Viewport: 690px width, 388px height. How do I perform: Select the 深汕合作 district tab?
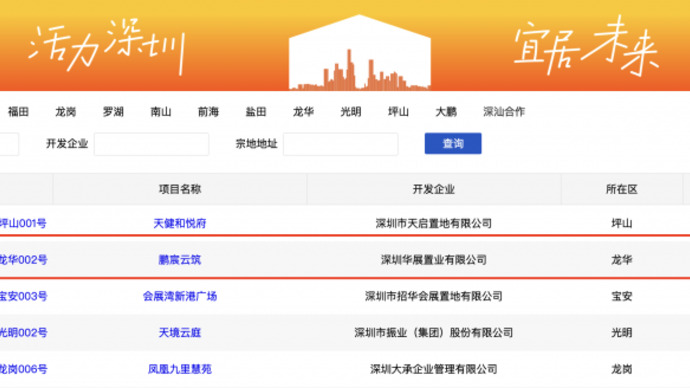(504, 112)
